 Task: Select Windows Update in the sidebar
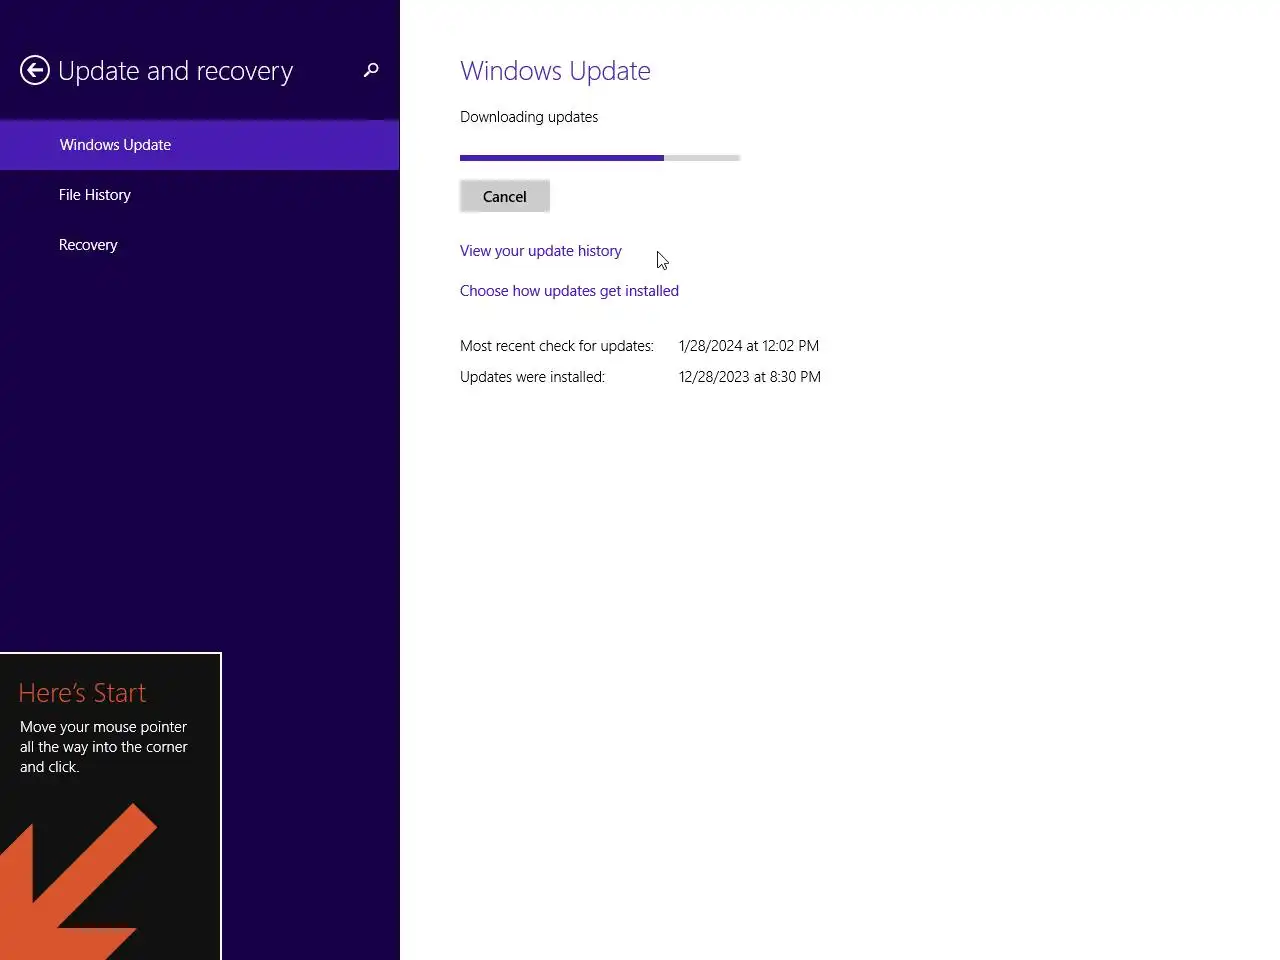(199, 145)
